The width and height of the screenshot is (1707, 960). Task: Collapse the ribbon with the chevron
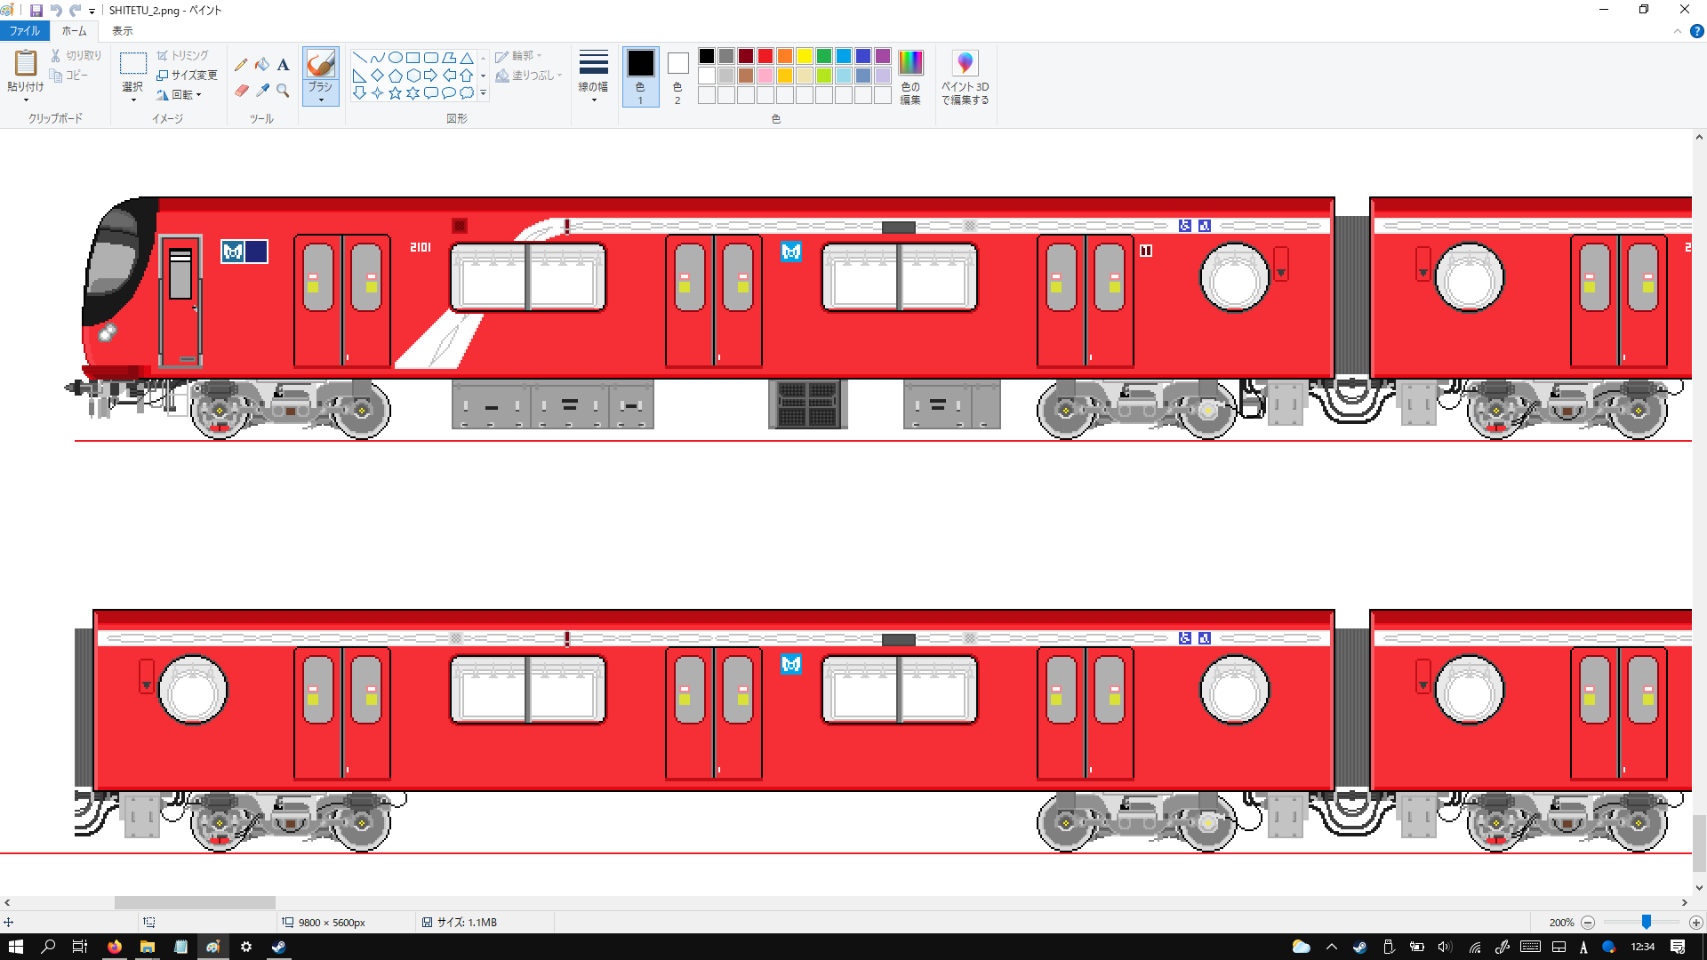point(1677,31)
